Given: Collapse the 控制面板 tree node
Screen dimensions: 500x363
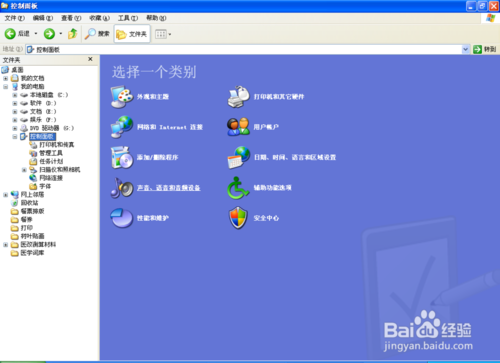Looking at the screenshot, I should point(15,137).
